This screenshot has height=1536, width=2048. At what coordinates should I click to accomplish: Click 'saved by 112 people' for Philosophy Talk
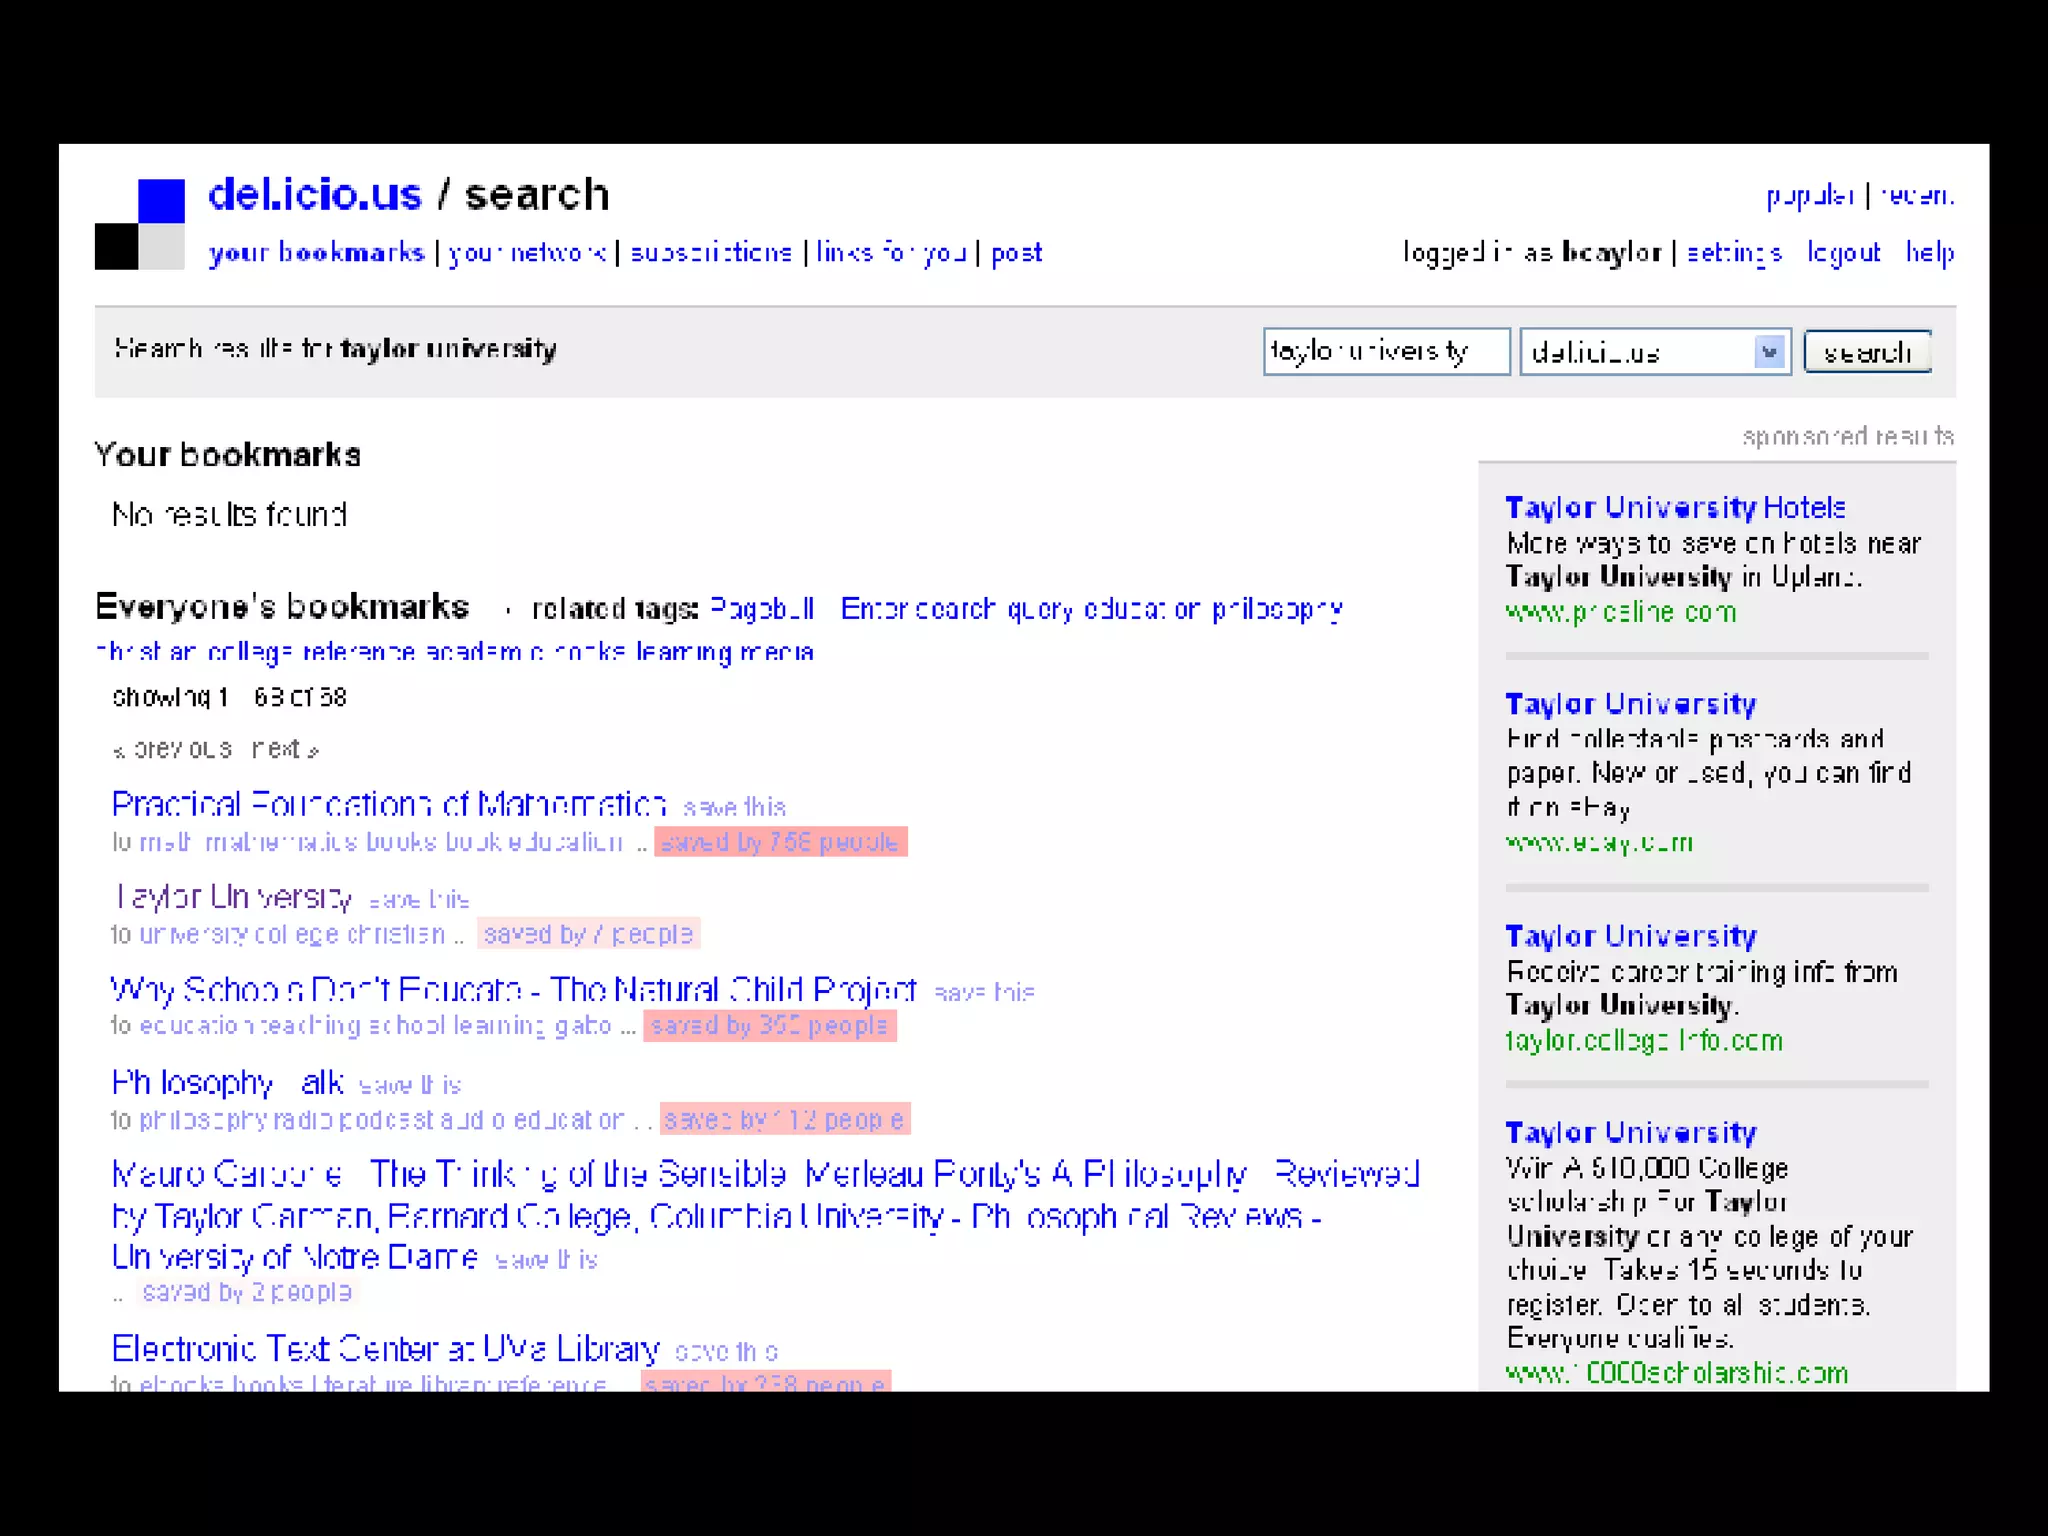point(784,1119)
